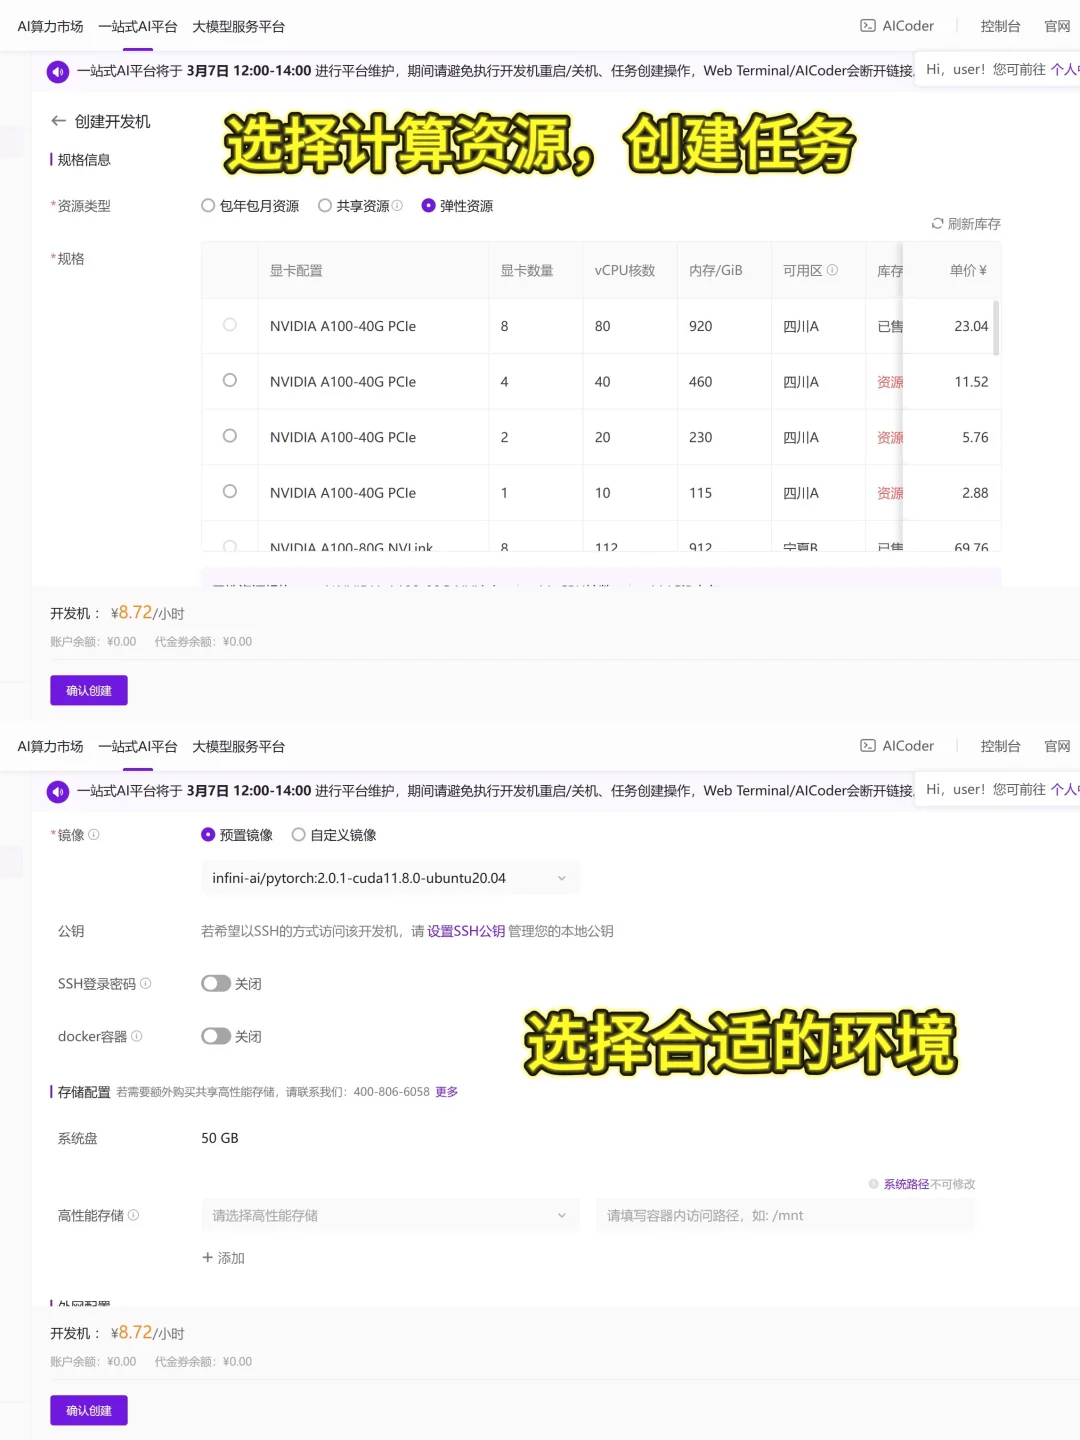Open the 设置SSH公钥 link
The height and width of the screenshot is (1440, 1080).
pos(466,931)
